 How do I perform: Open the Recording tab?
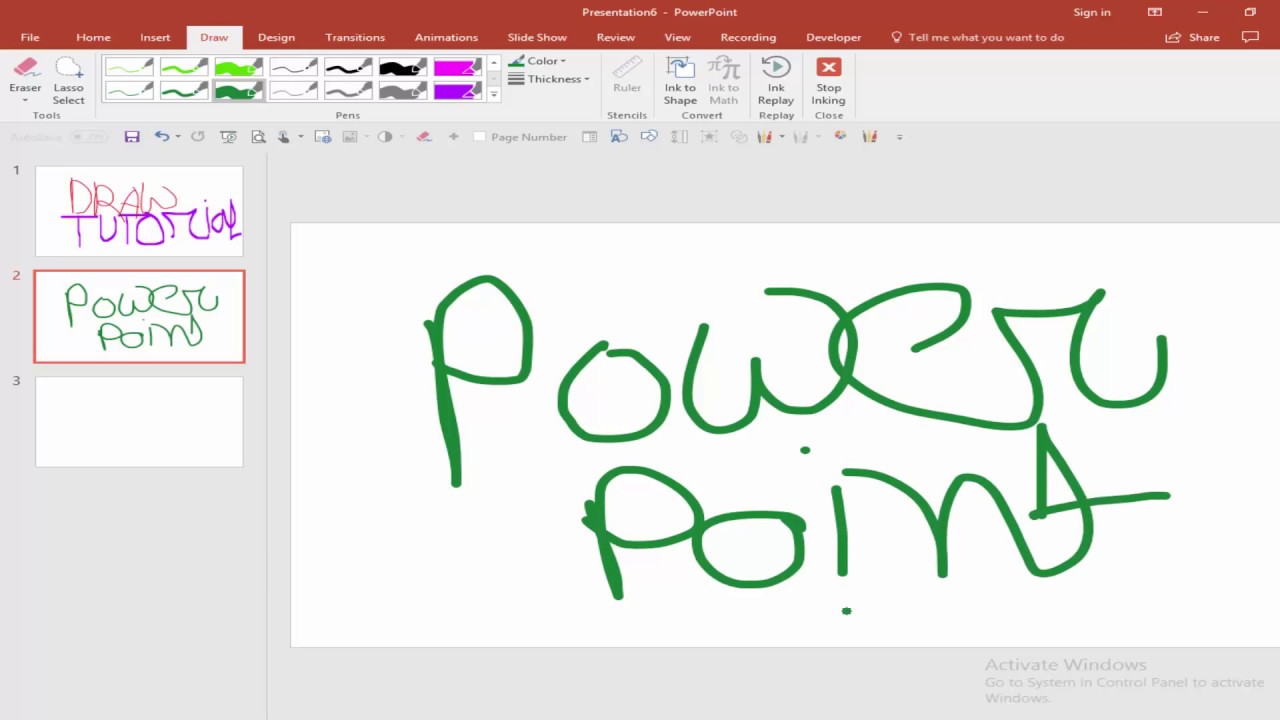(x=748, y=37)
